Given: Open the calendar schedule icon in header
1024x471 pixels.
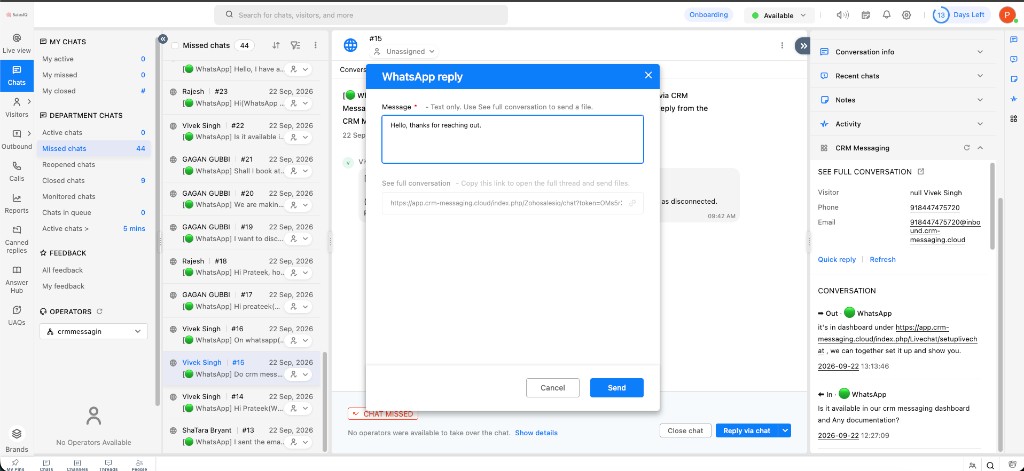Looking at the screenshot, I should (x=866, y=15).
